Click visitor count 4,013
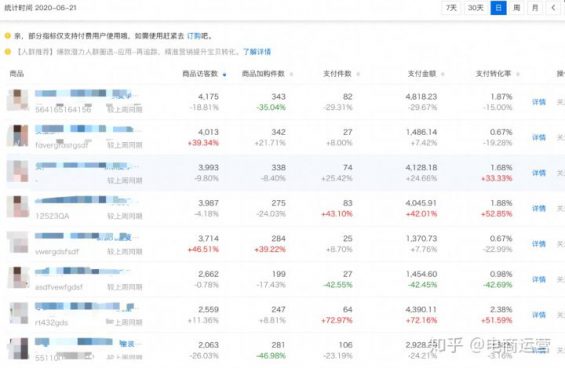 pos(208,132)
